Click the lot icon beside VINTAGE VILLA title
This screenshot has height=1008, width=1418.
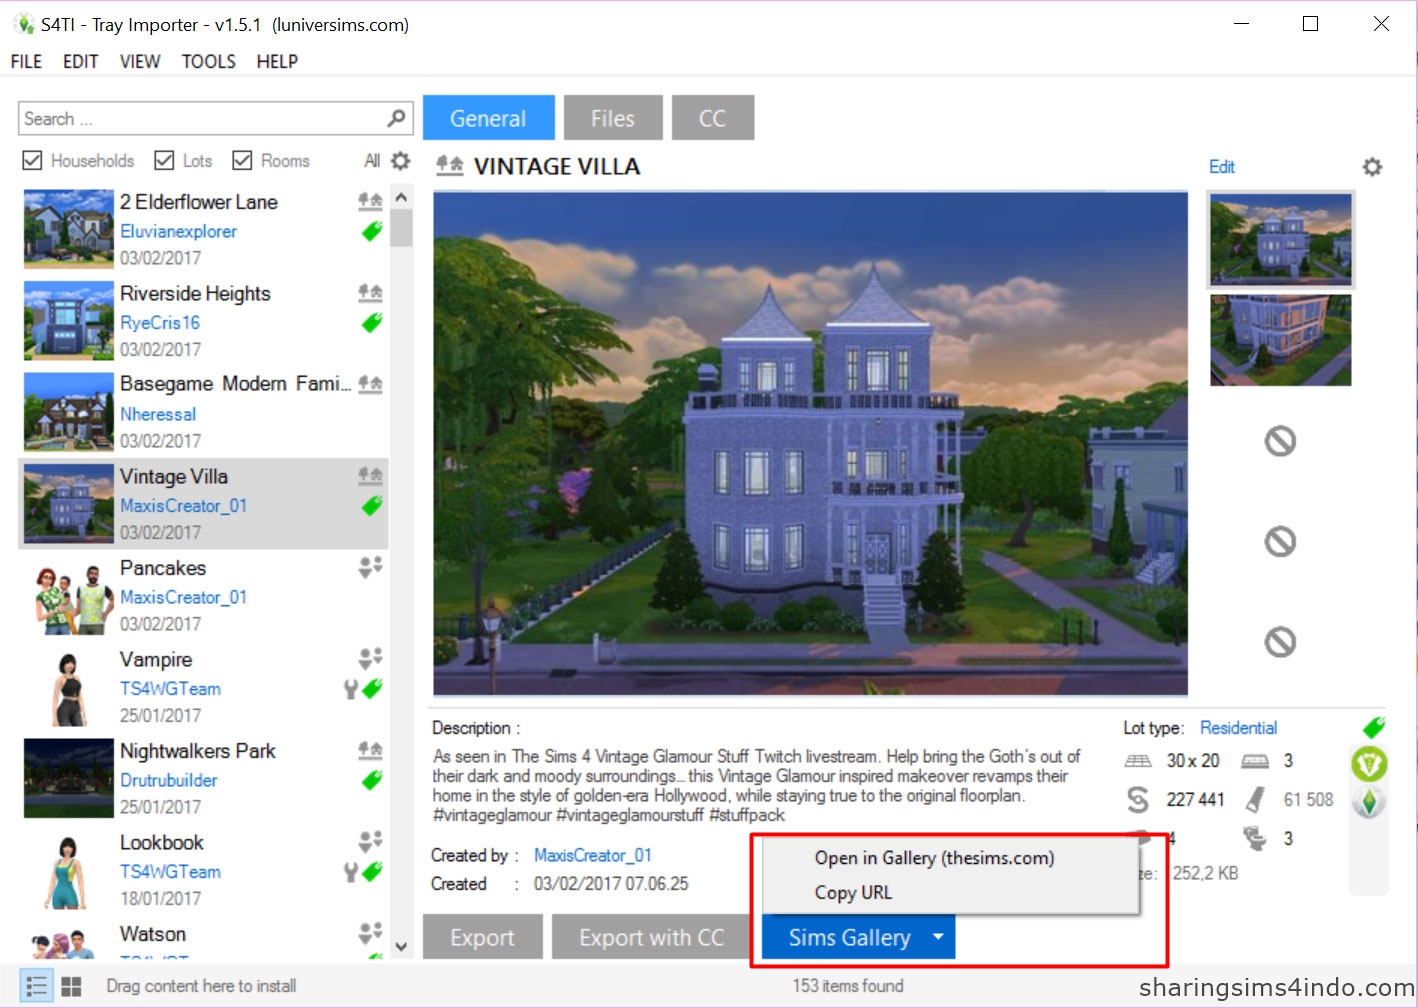[x=450, y=166]
